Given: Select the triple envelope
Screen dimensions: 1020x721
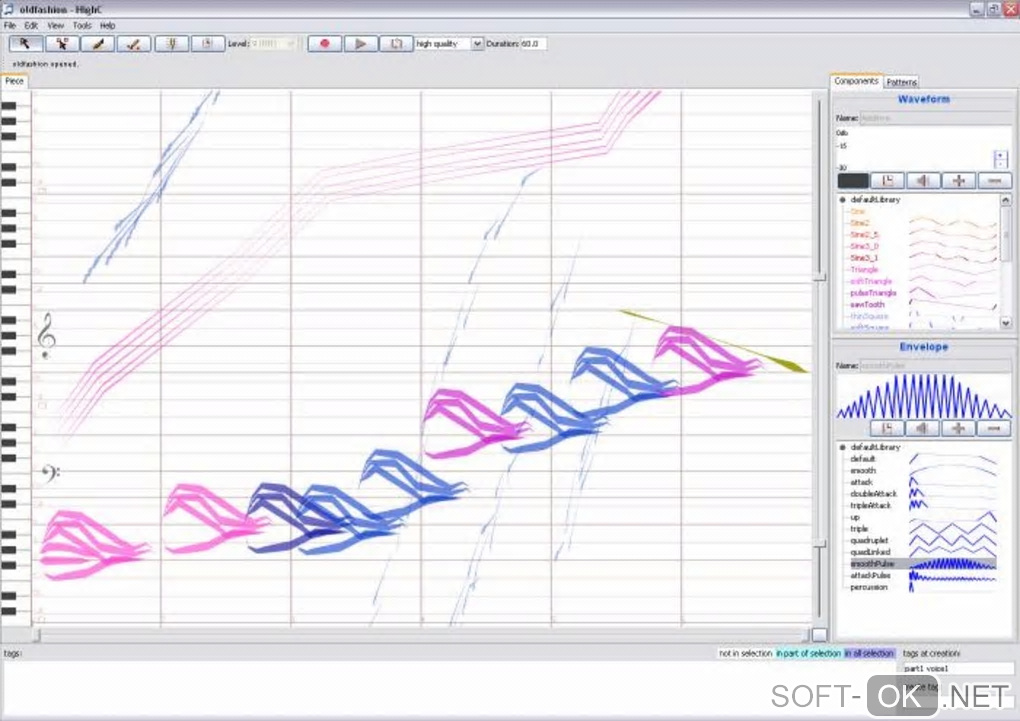Looking at the screenshot, I should coord(859,529).
